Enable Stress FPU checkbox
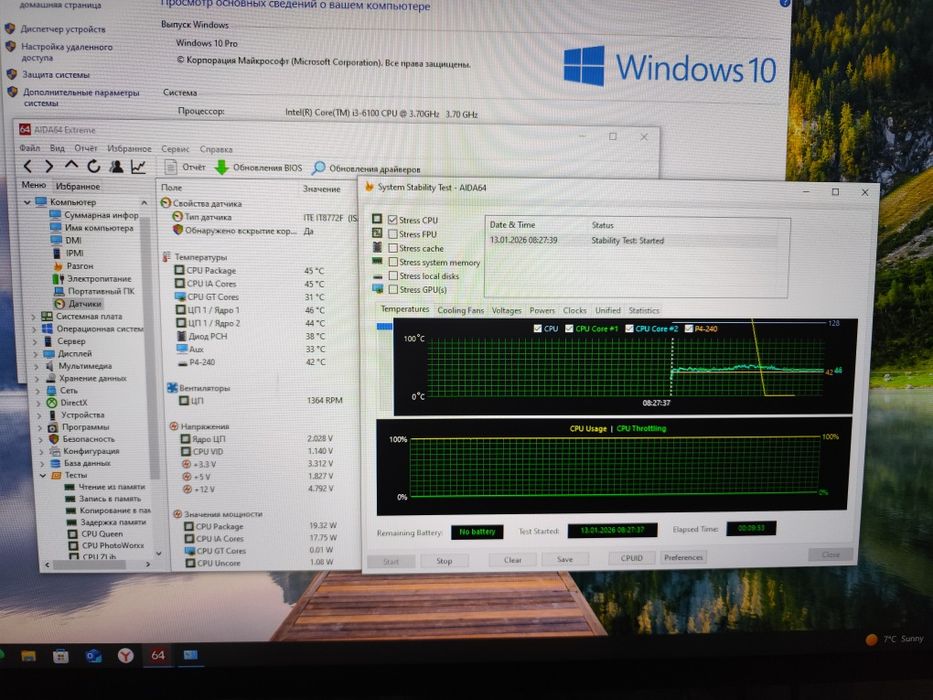 pyautogui.click(x=393, y=234)
